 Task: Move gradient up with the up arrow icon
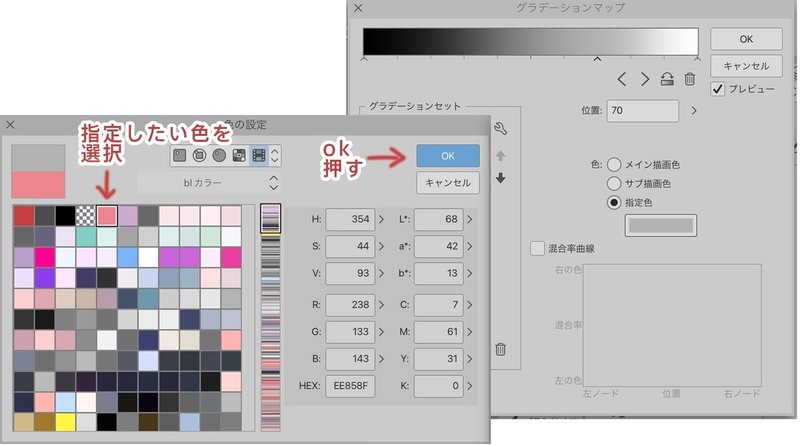coord(501,156)
